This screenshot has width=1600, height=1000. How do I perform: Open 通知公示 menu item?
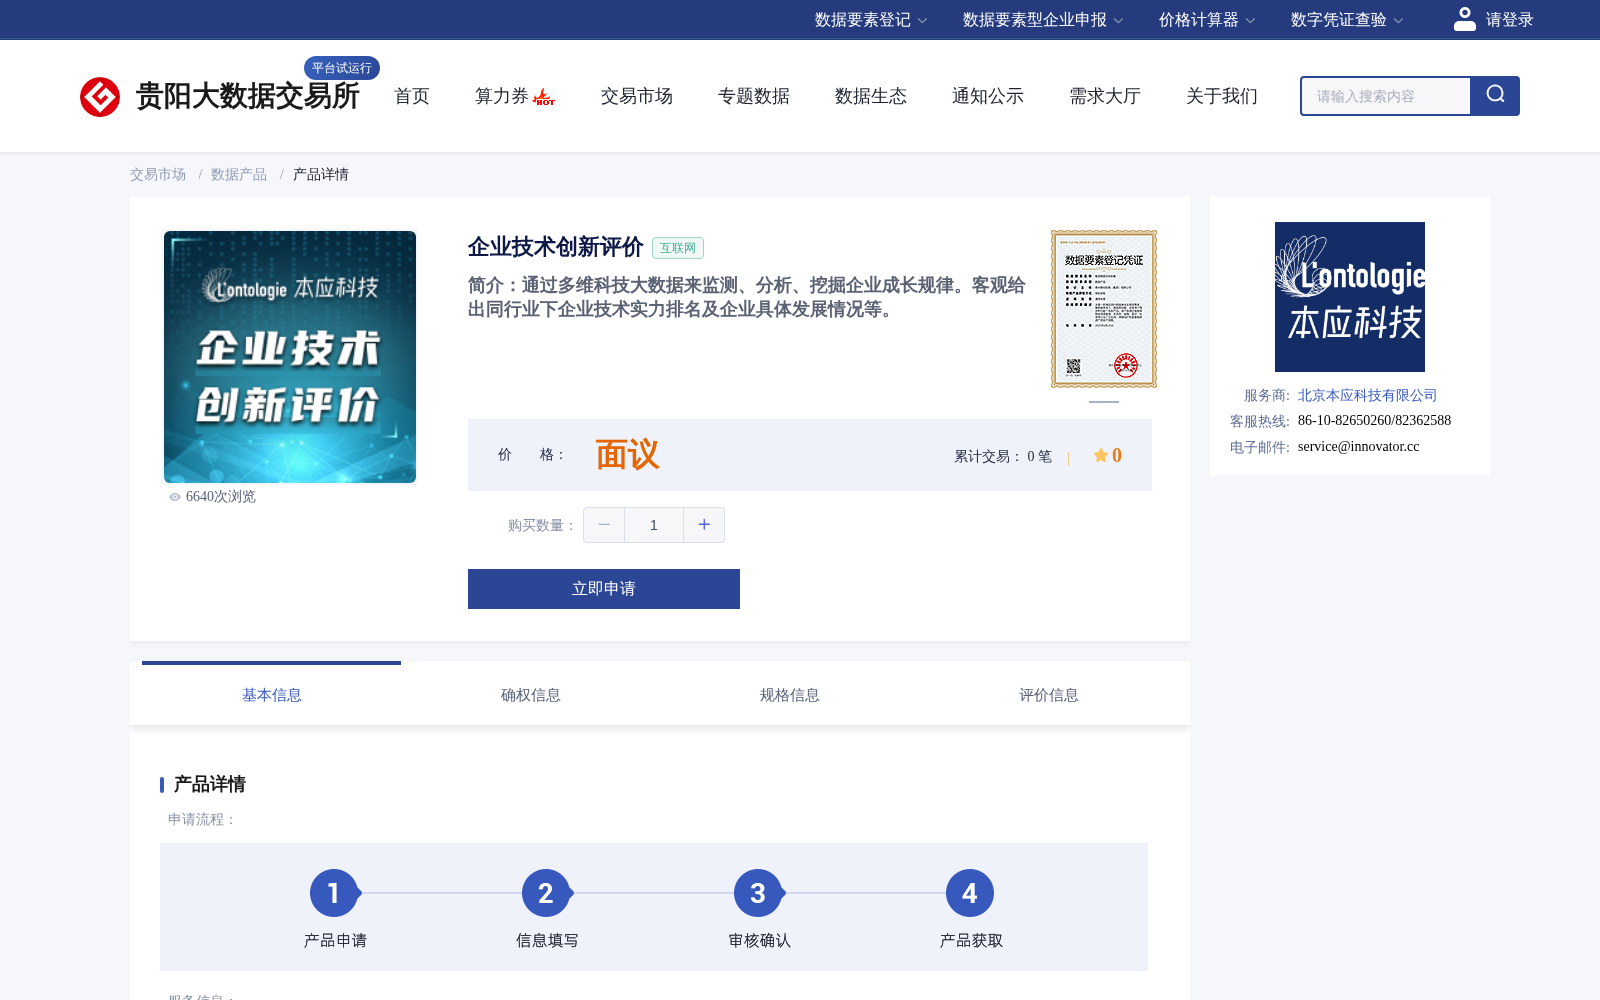click(x=988, y=96)
